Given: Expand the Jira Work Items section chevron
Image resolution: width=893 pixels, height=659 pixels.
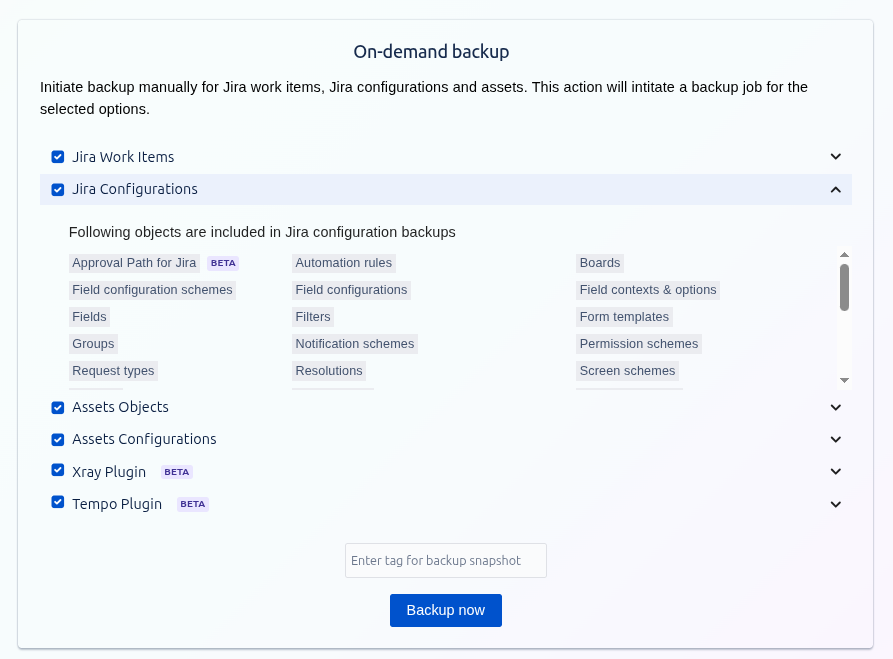Looking at the screenshot, I should point(836,157).
